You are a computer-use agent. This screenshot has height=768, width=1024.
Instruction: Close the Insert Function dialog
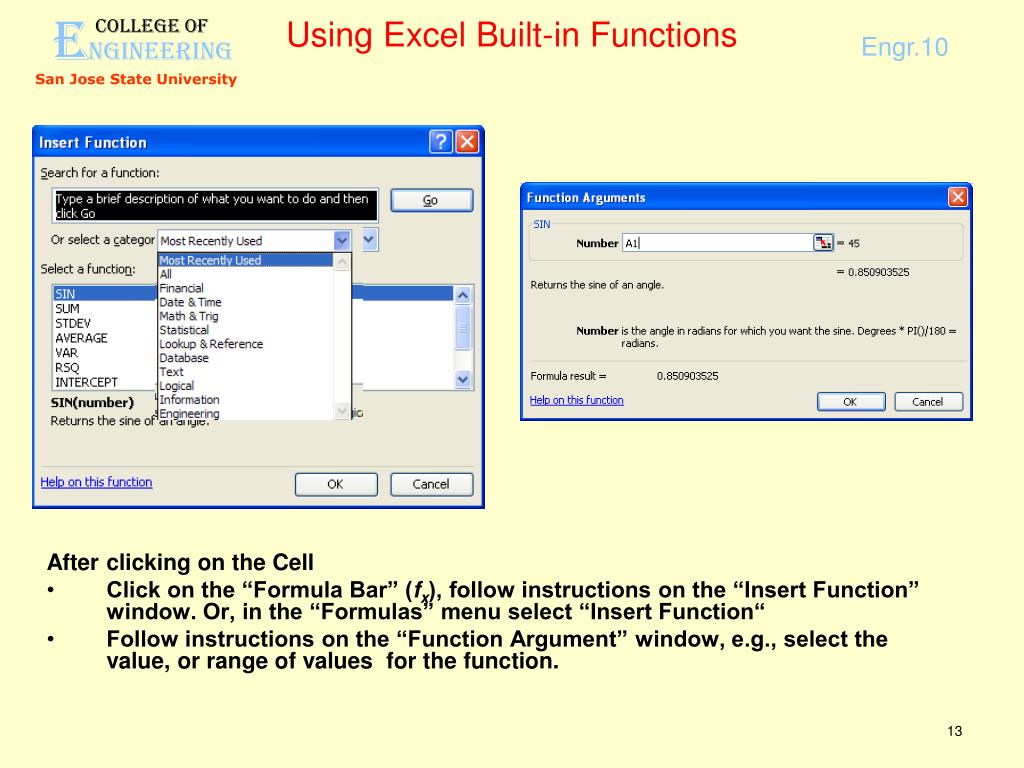[467, 141]
